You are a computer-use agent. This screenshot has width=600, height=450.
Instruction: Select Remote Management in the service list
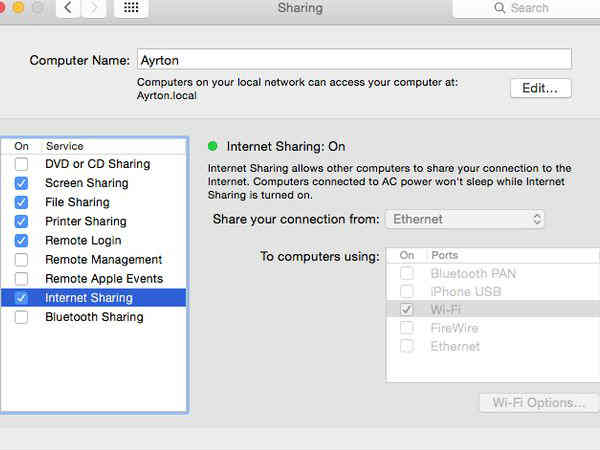(x=103, y=259)
